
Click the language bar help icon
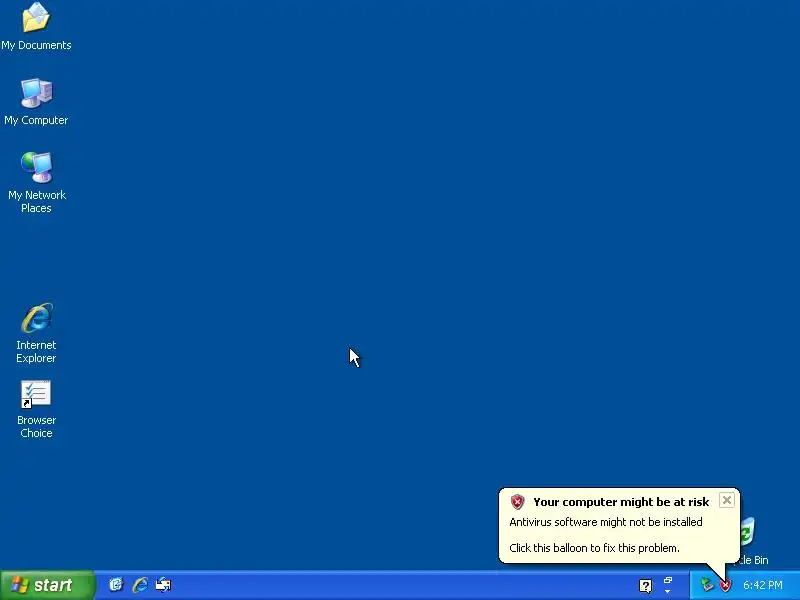[645, 586]
